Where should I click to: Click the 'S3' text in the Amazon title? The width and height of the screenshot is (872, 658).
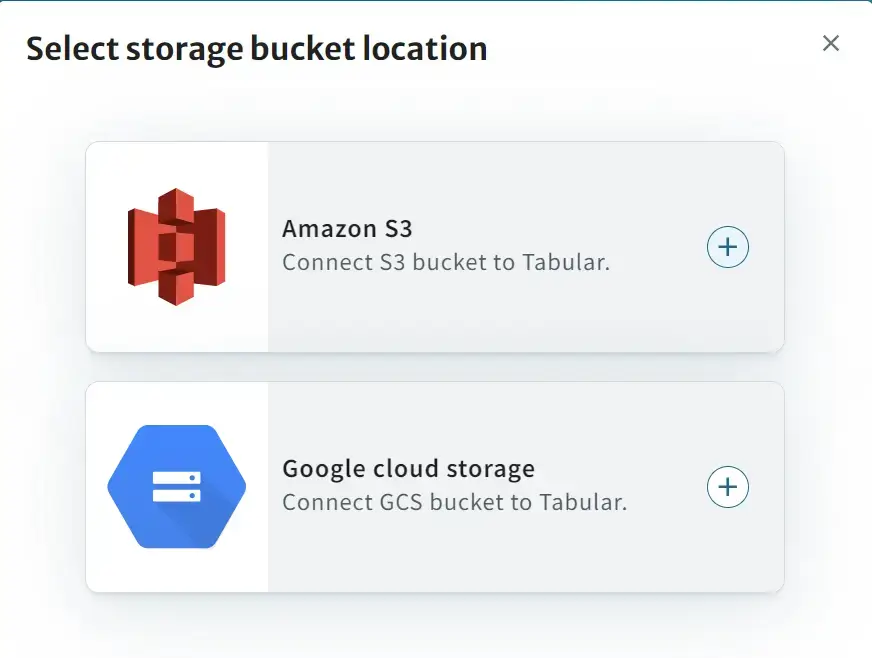coord(398,229)
